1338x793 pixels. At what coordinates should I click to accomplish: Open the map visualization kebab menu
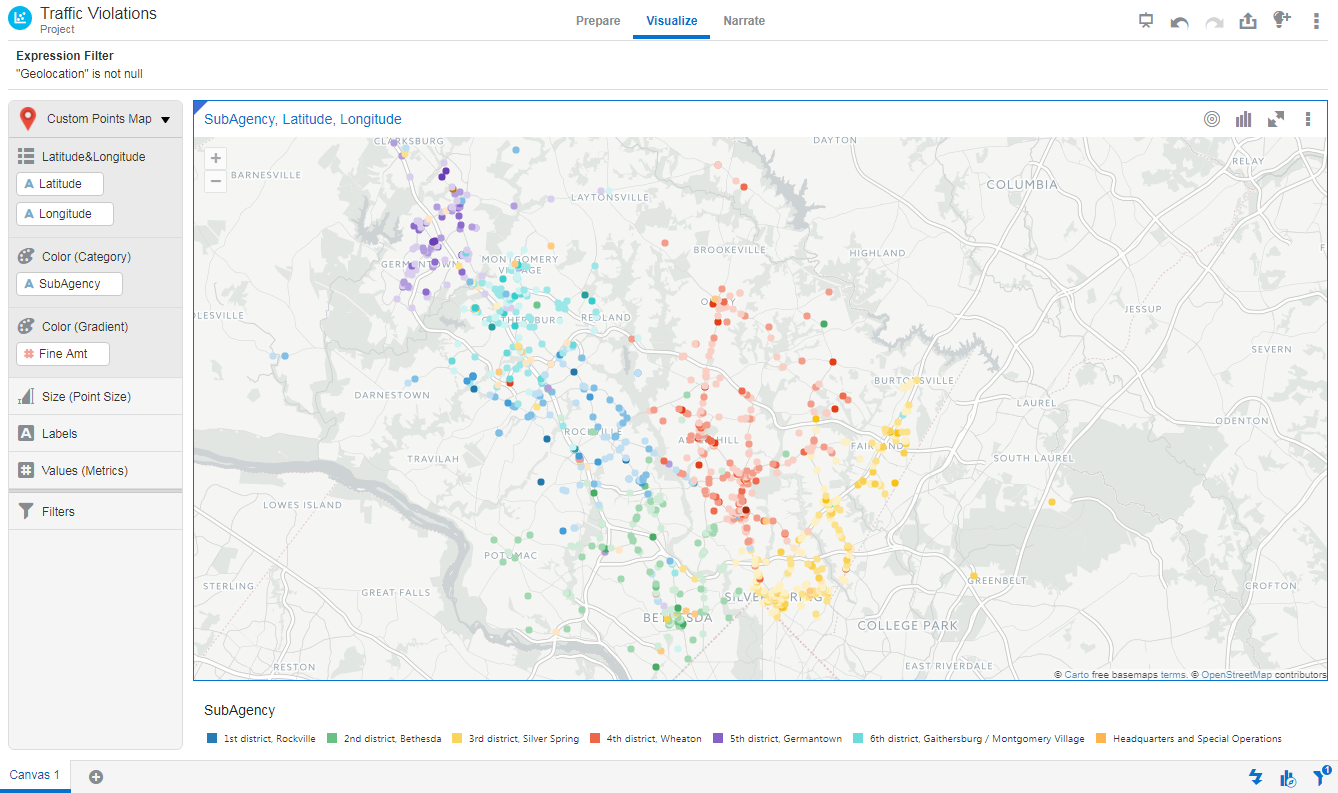[x=1308, y=119]
